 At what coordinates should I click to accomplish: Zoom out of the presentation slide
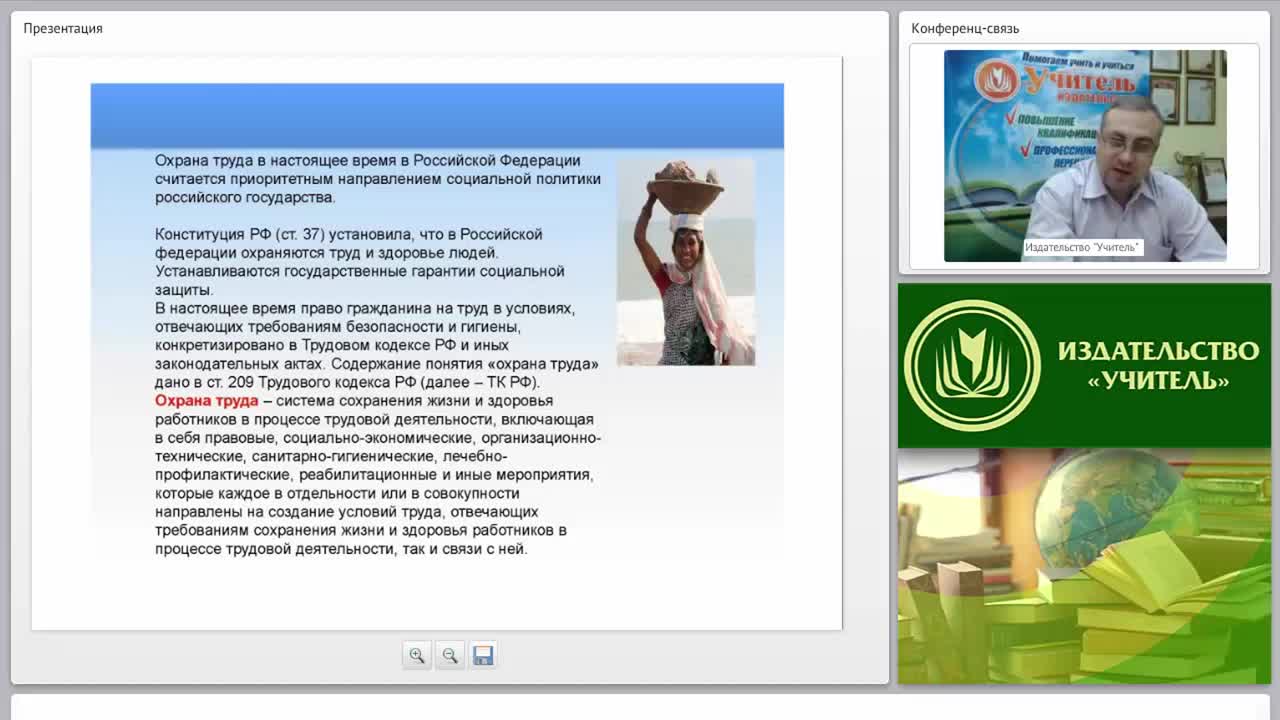450,655
